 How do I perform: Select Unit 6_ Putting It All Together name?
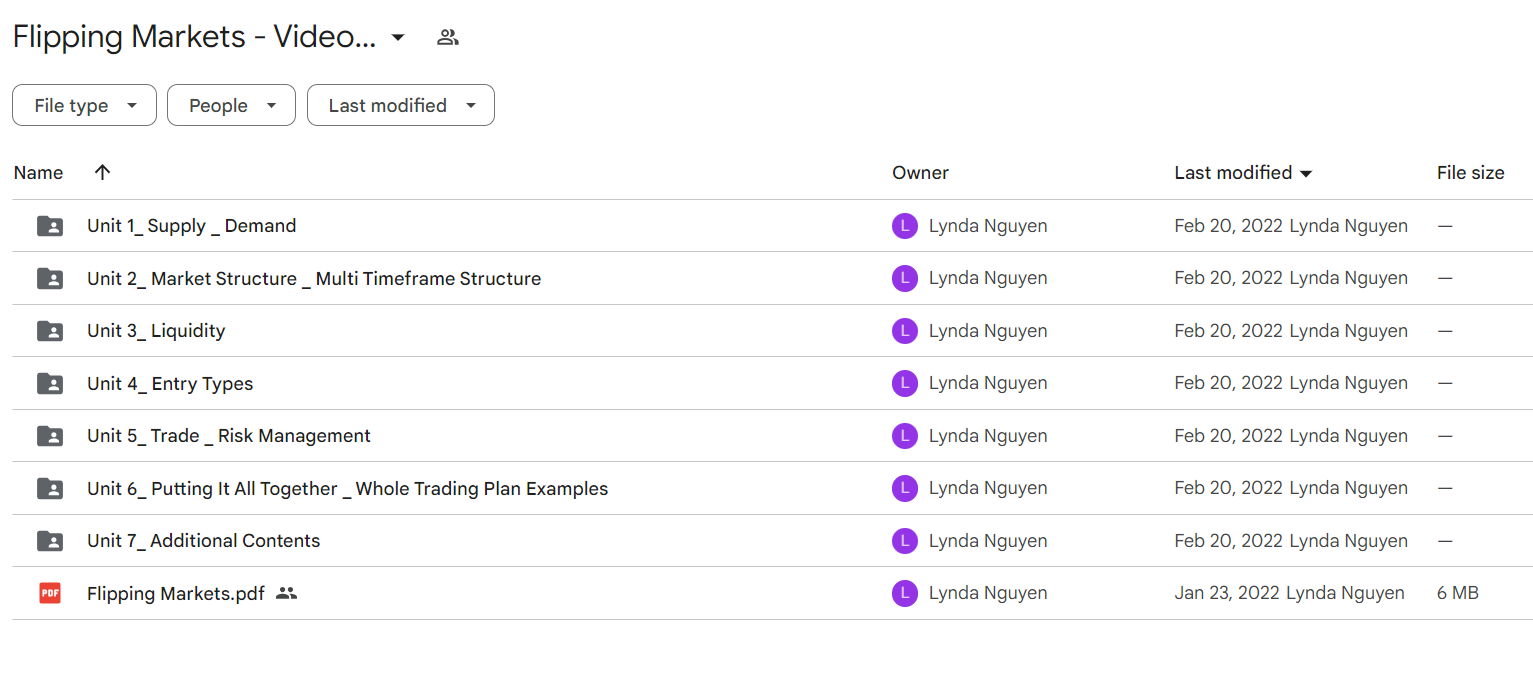point(348,488)
